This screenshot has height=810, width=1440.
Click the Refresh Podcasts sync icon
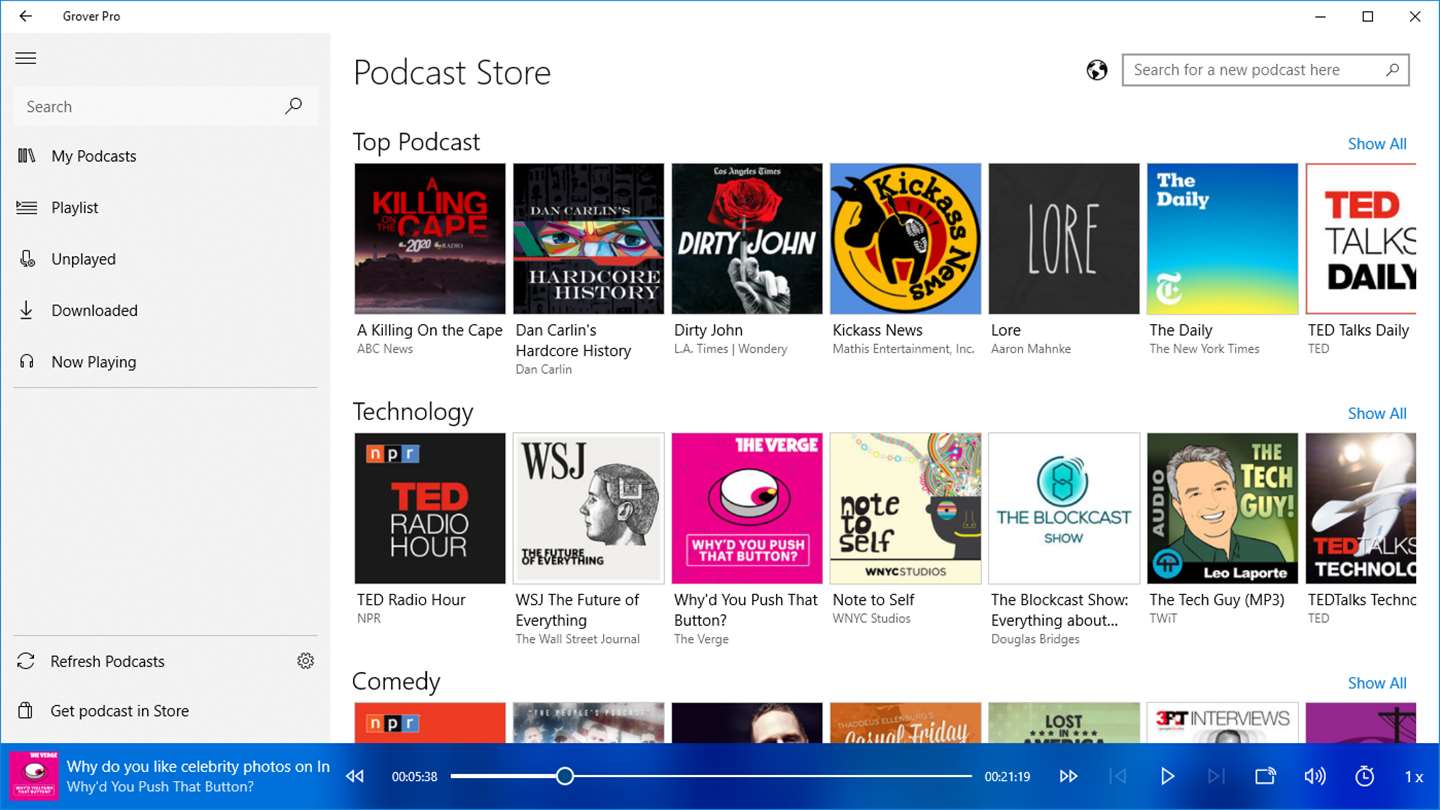point(26,661)
